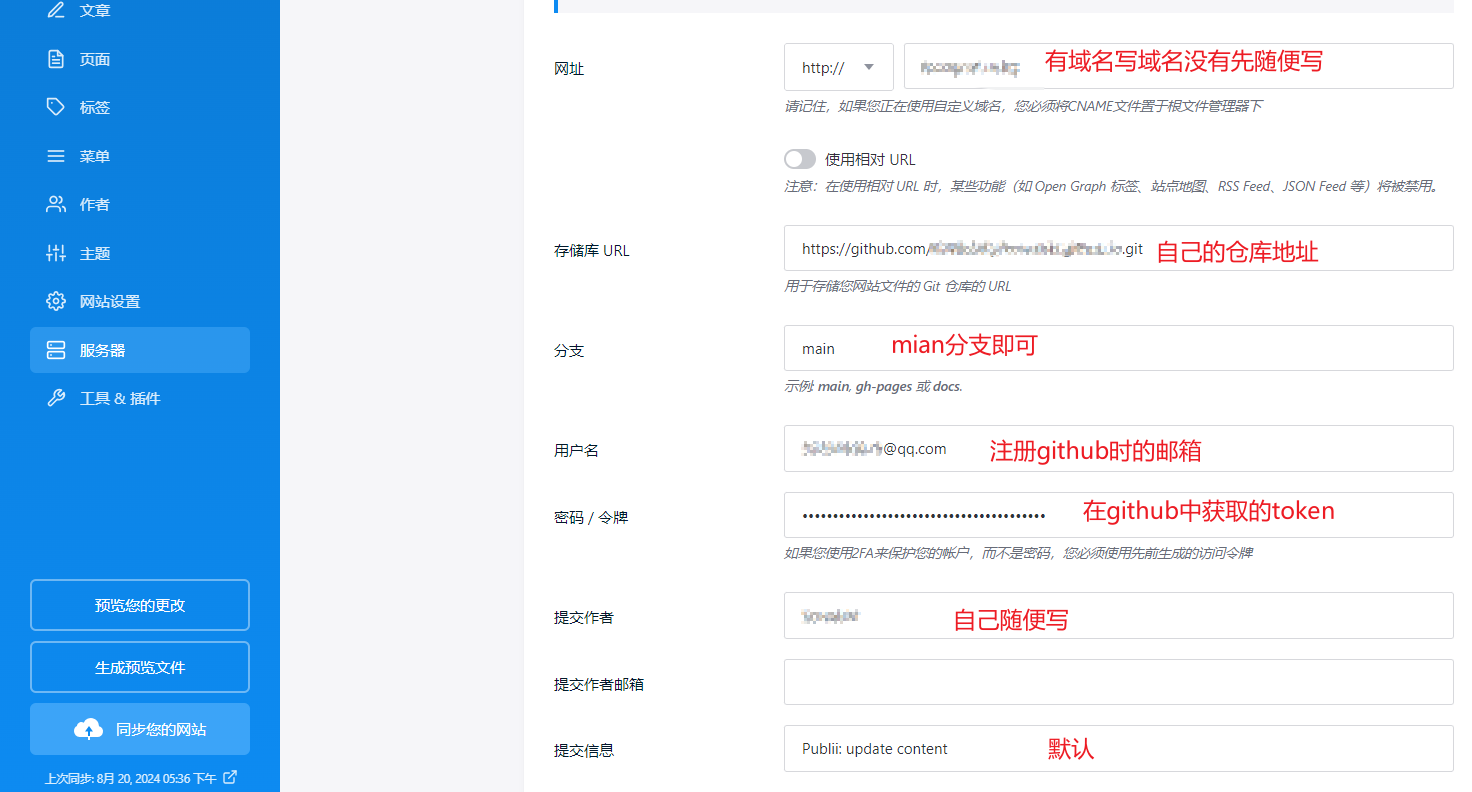Click the sliders icon next to 主题
This screenshot has height=792, width=1472.
(56, 253)
